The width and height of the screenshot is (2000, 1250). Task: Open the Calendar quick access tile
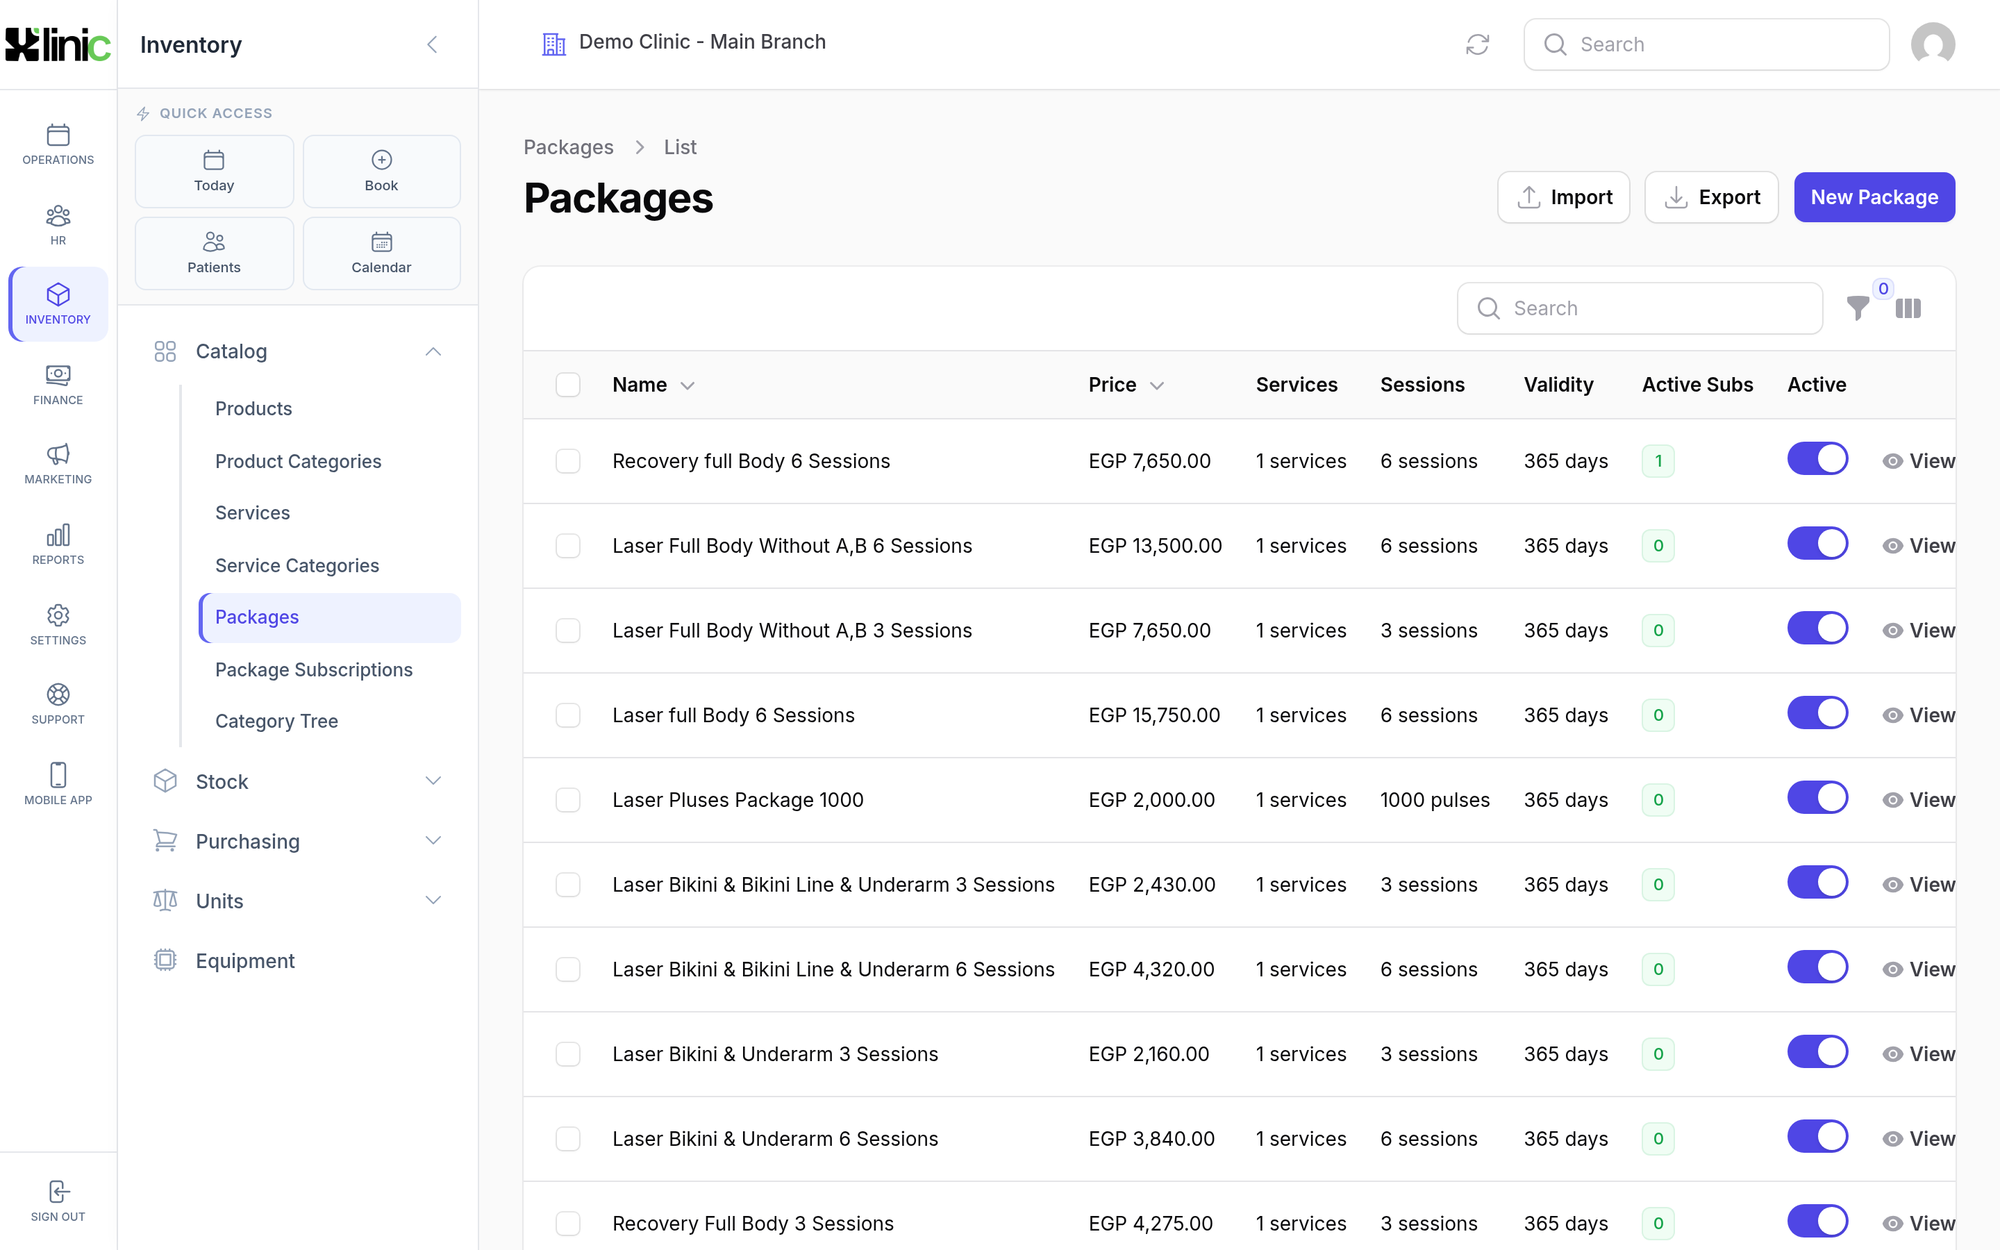pos(381,253)
